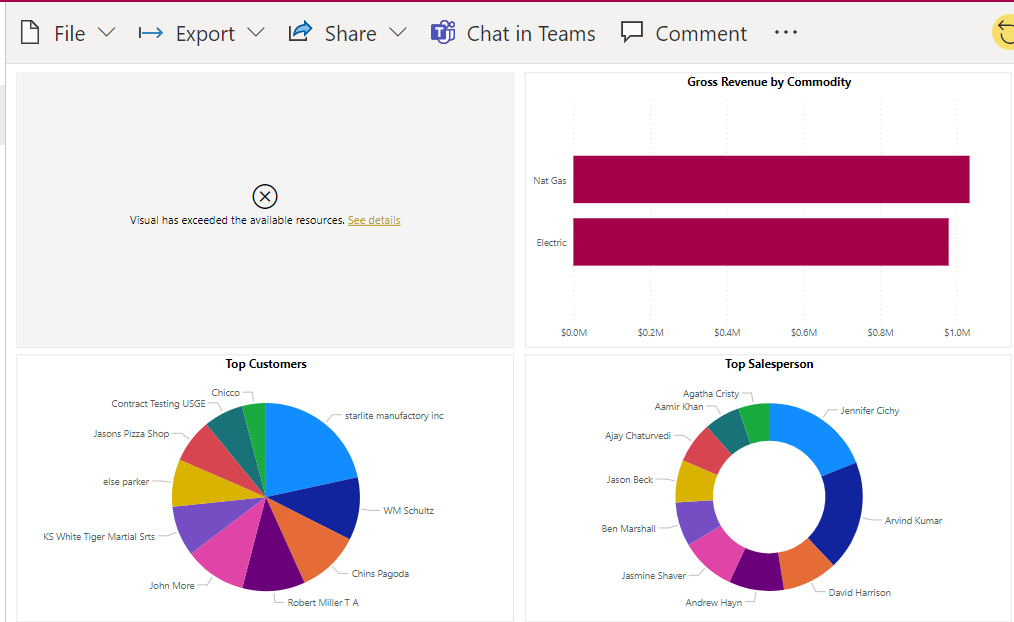Image resolution: width=1014 pixels, height=622 pixels.
Task: Select the John More pink pie slice
Action: coord(232,548)
